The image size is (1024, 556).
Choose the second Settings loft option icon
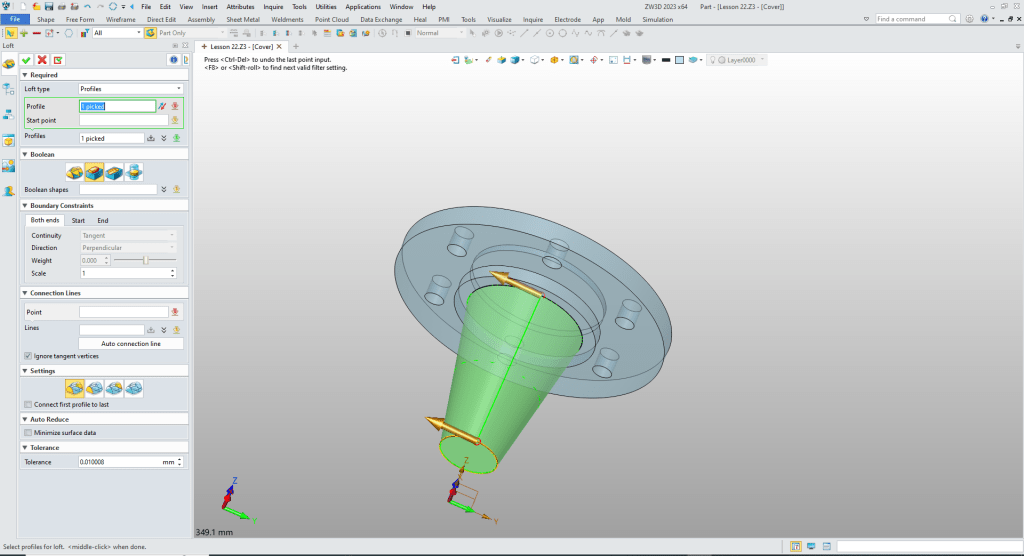tap(94, 388)
